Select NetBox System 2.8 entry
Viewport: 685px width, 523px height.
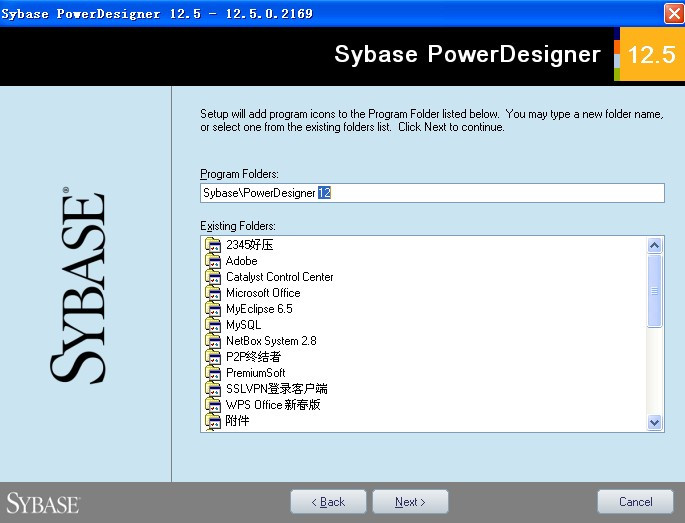point(271,341)
